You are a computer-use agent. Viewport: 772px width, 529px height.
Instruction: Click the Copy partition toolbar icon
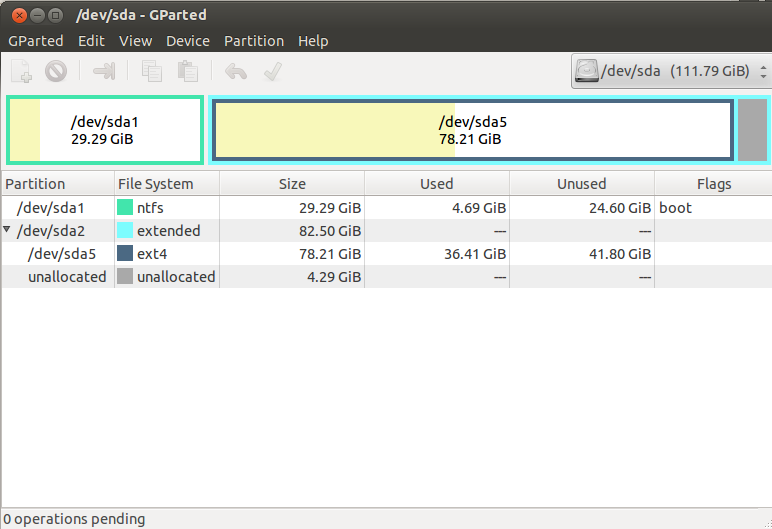(x=152, y=72)
